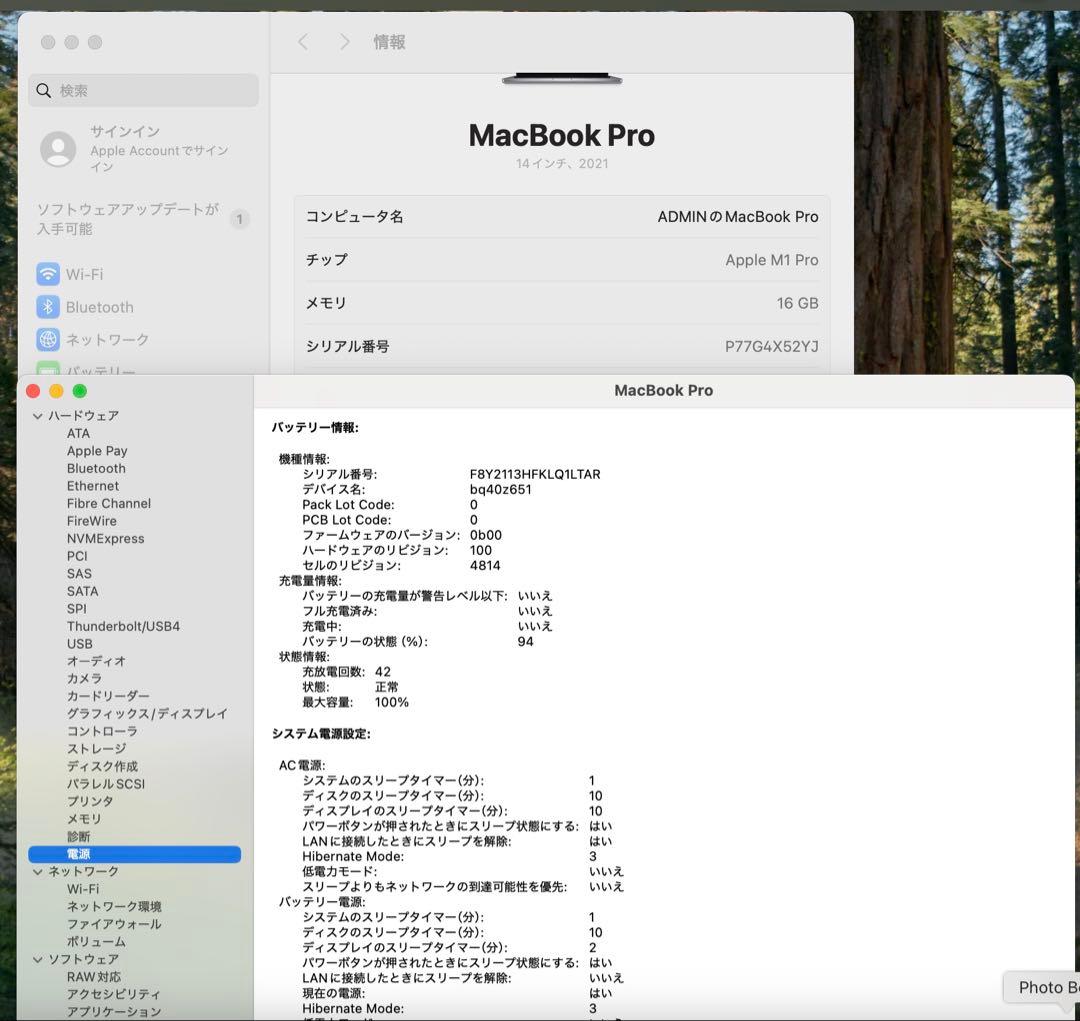Open the 診断 hardware entry
1080x1021 pixels.
tap(79, 836)
